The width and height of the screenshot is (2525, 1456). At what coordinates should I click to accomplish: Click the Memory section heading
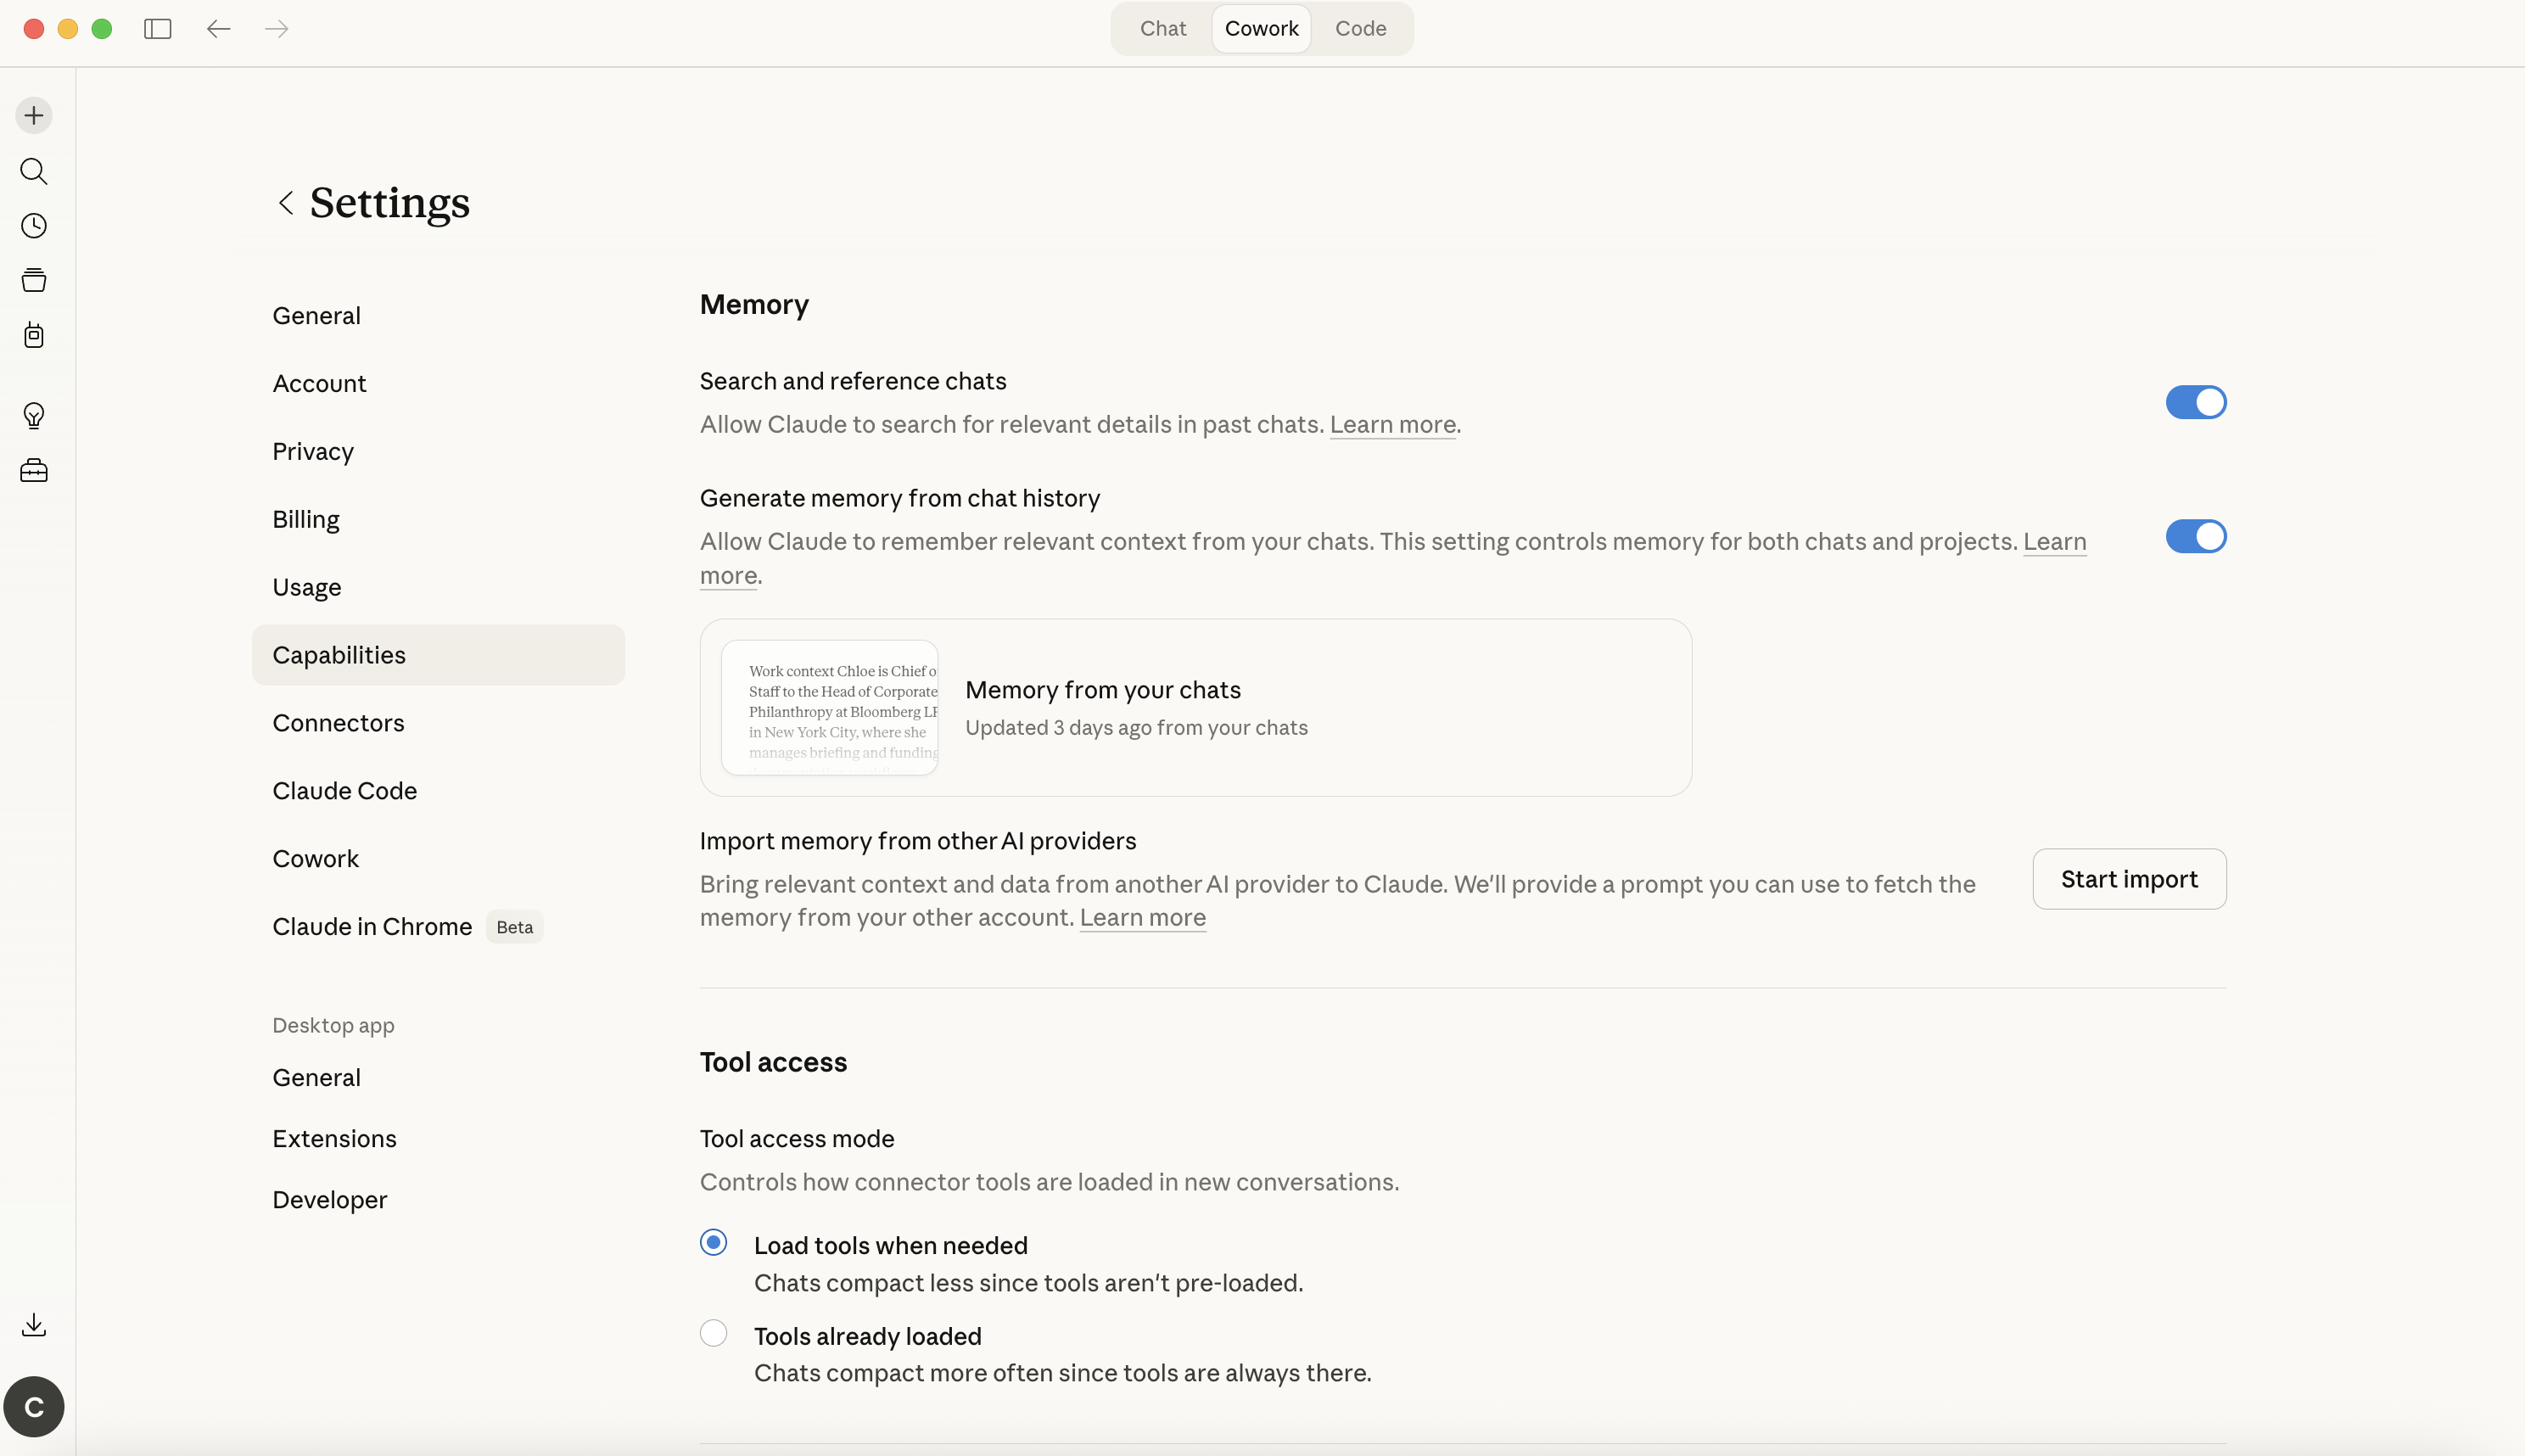coord(754,305)
